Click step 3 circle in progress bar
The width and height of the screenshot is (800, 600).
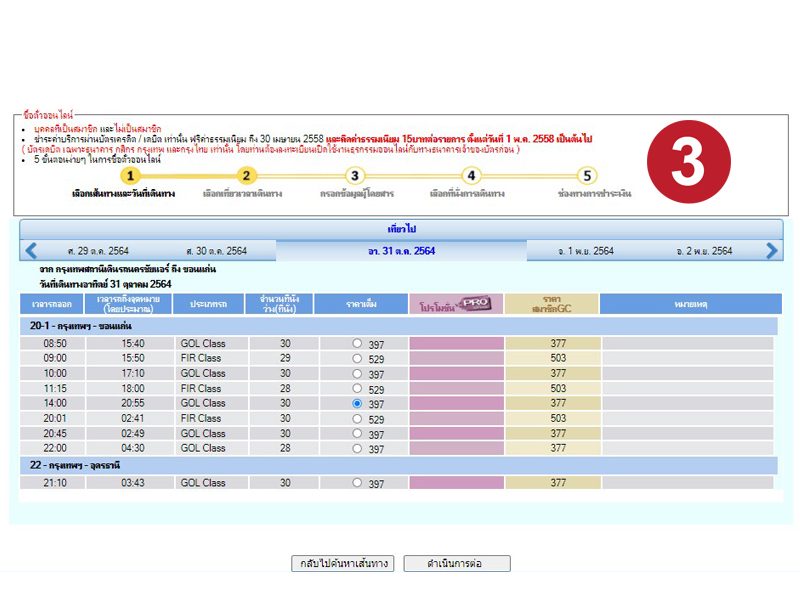point(355,176)
